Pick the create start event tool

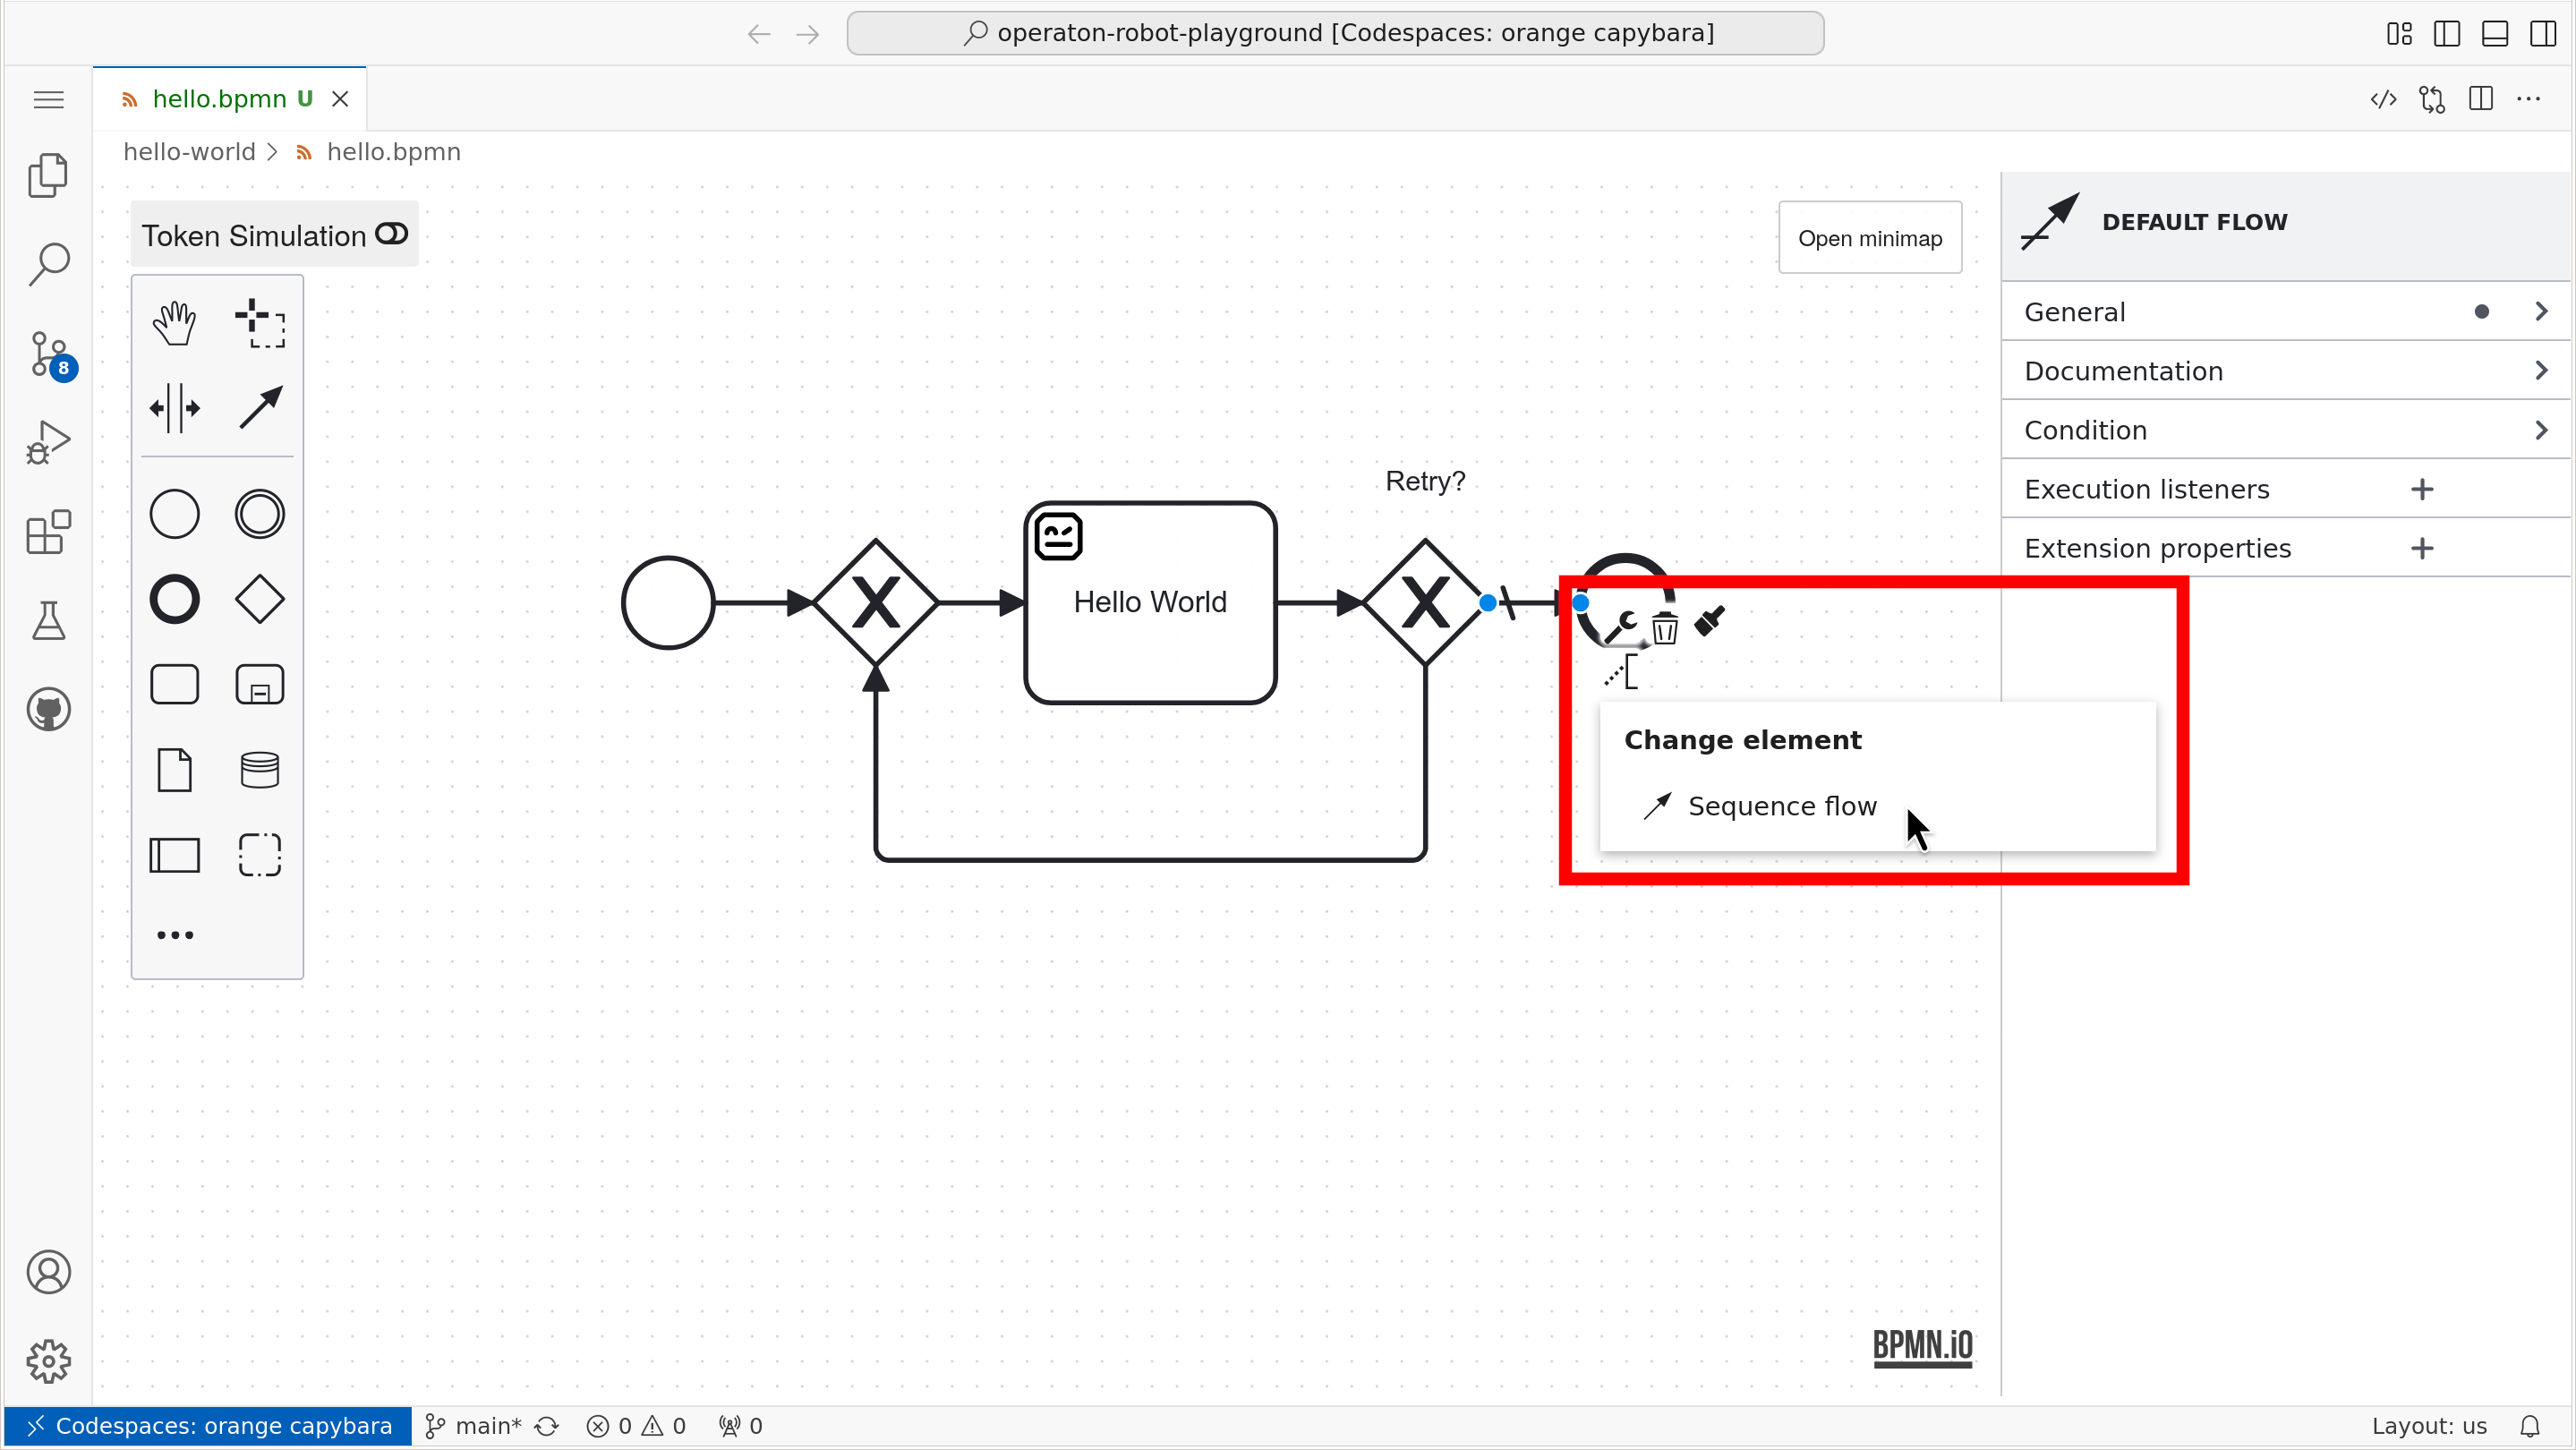(175, 513)
